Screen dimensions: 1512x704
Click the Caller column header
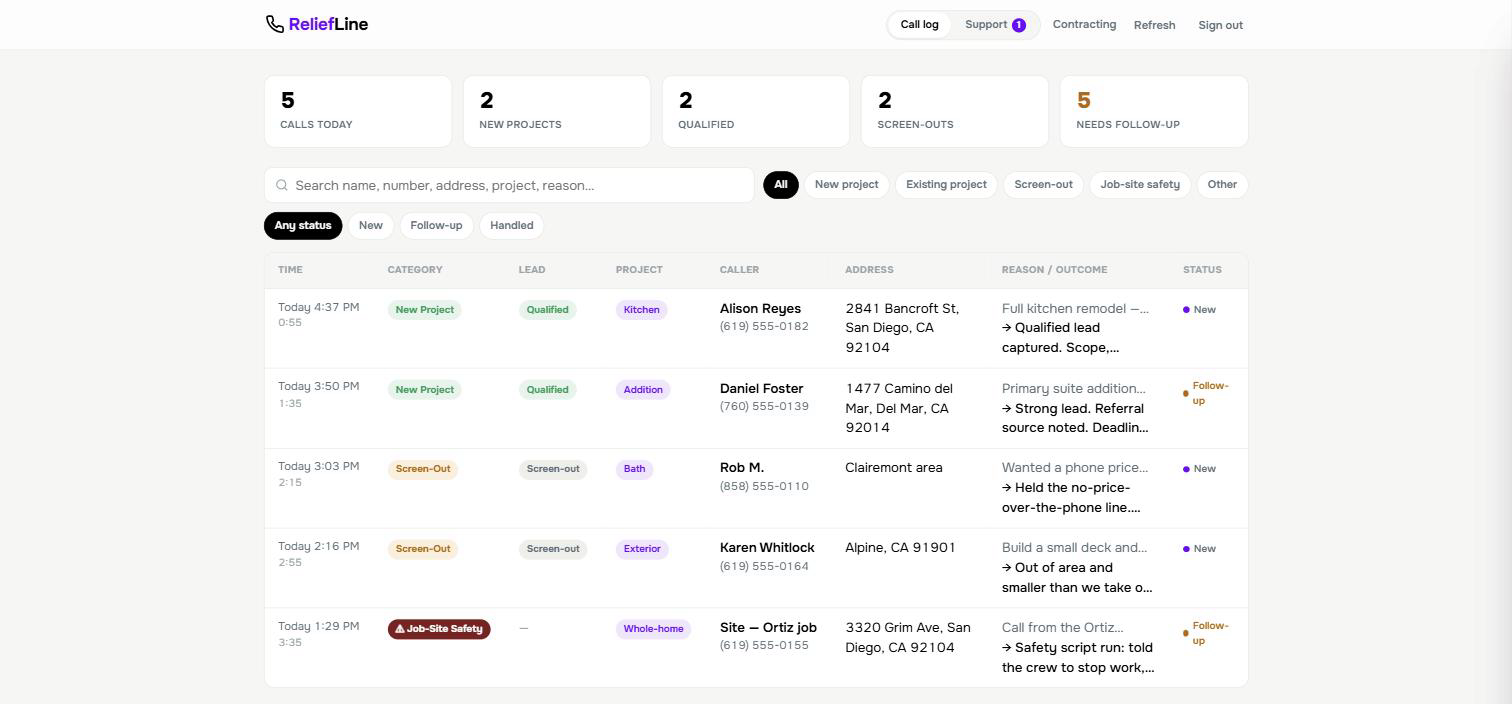pos(739,270)
